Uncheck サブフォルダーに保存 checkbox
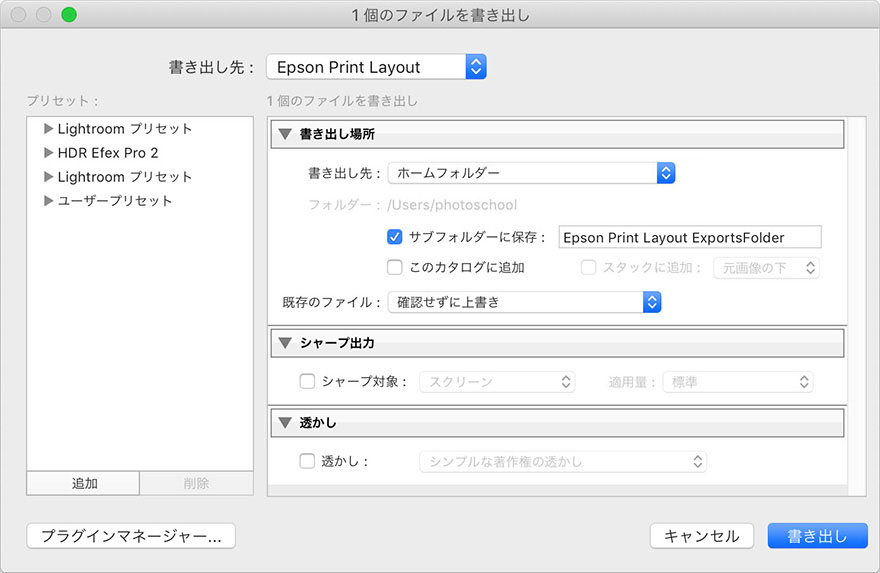880x573 pixels. [x=395, y=237]
